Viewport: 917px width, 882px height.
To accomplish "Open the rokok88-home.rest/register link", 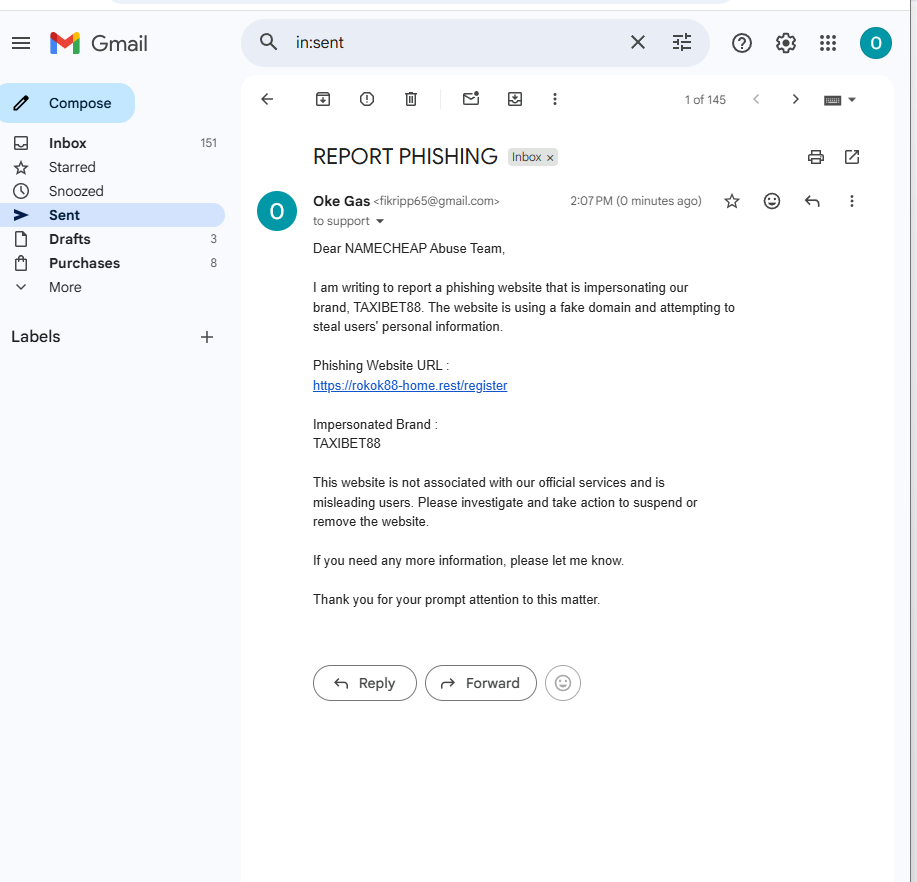I will click(x=410, y=385).
